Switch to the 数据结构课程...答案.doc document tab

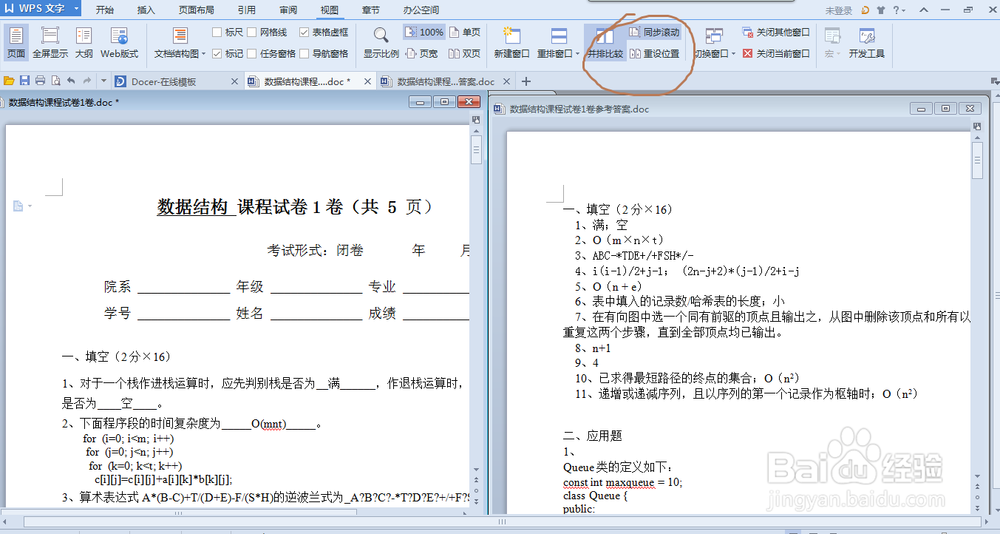click(x=445, y=82)
